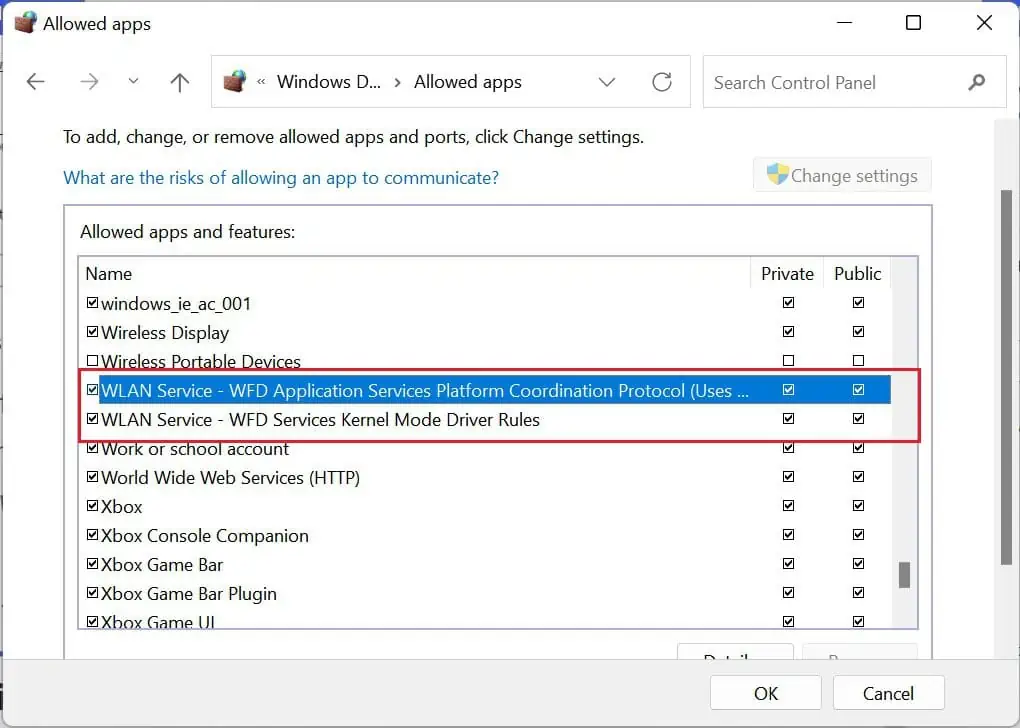
Task: Expand the address bar history dropdown
Action: 607,82
